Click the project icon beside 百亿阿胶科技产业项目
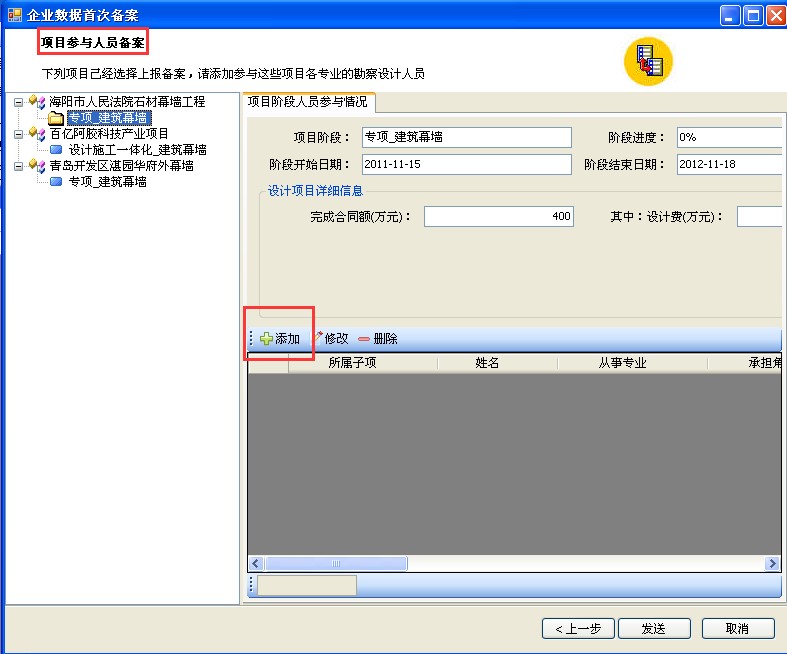 [37, 134]
